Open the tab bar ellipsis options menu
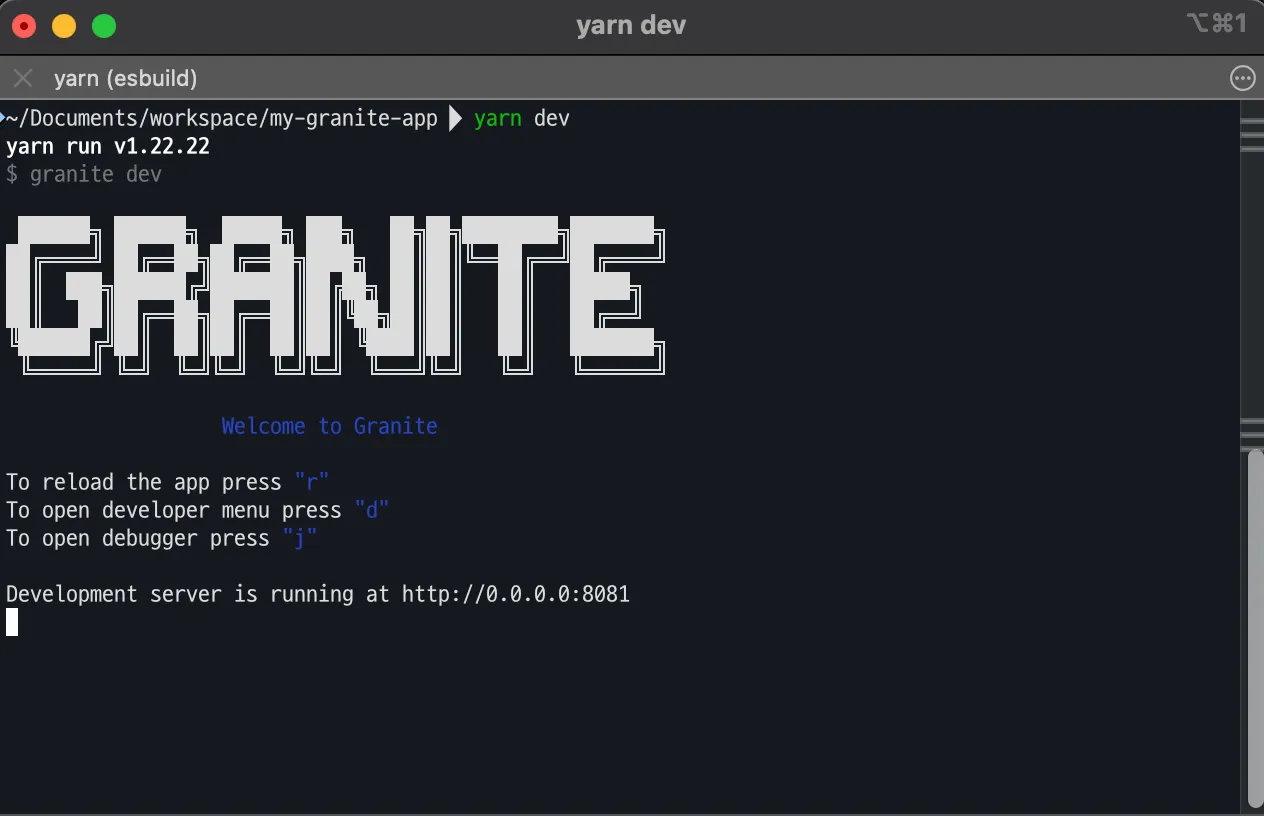 [1242, 78]
